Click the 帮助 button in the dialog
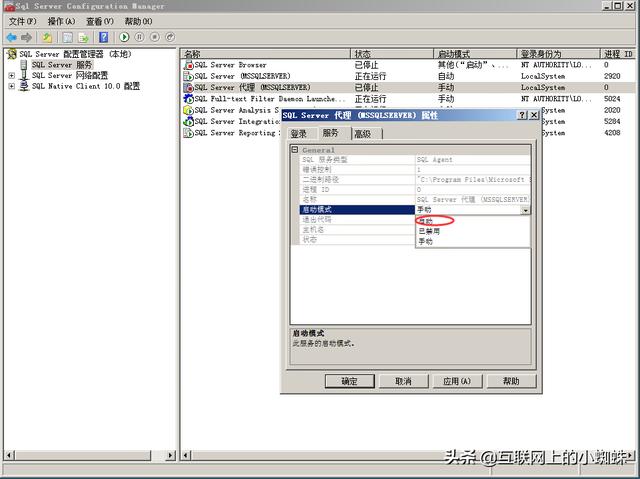This screenshot has height=479, width=640. tap(511, 381)
